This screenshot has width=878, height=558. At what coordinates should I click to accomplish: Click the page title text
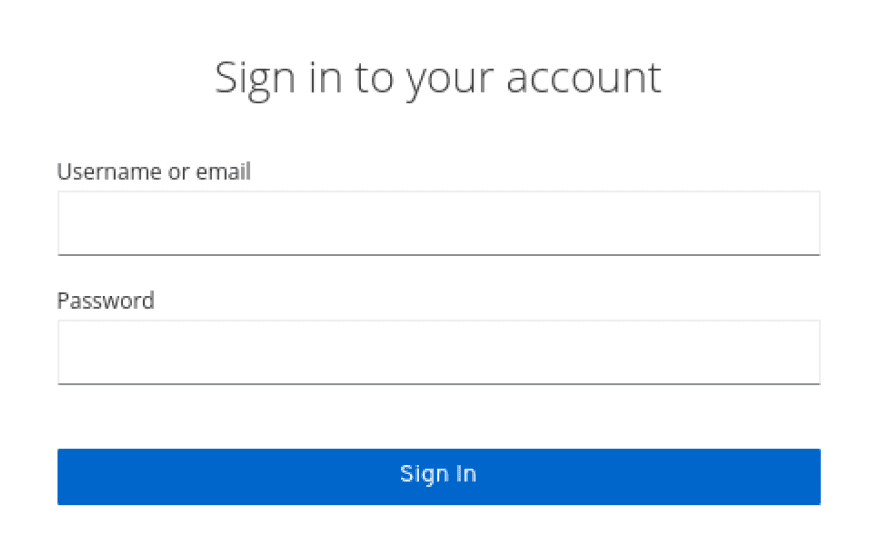tap(438, 78)
